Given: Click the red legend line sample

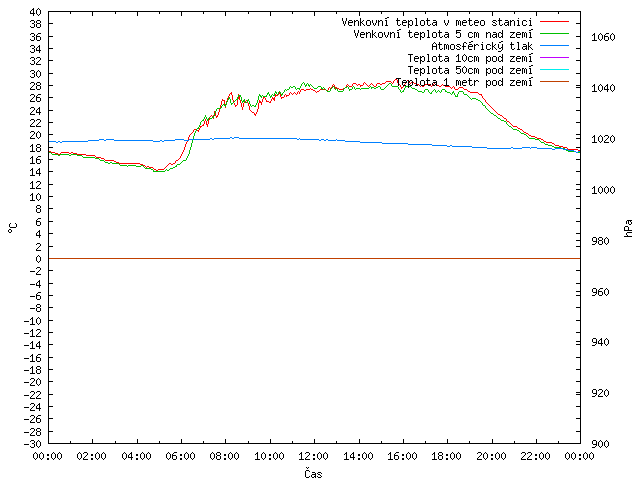Looking at the screenshot, I should (x=554, y=22).
